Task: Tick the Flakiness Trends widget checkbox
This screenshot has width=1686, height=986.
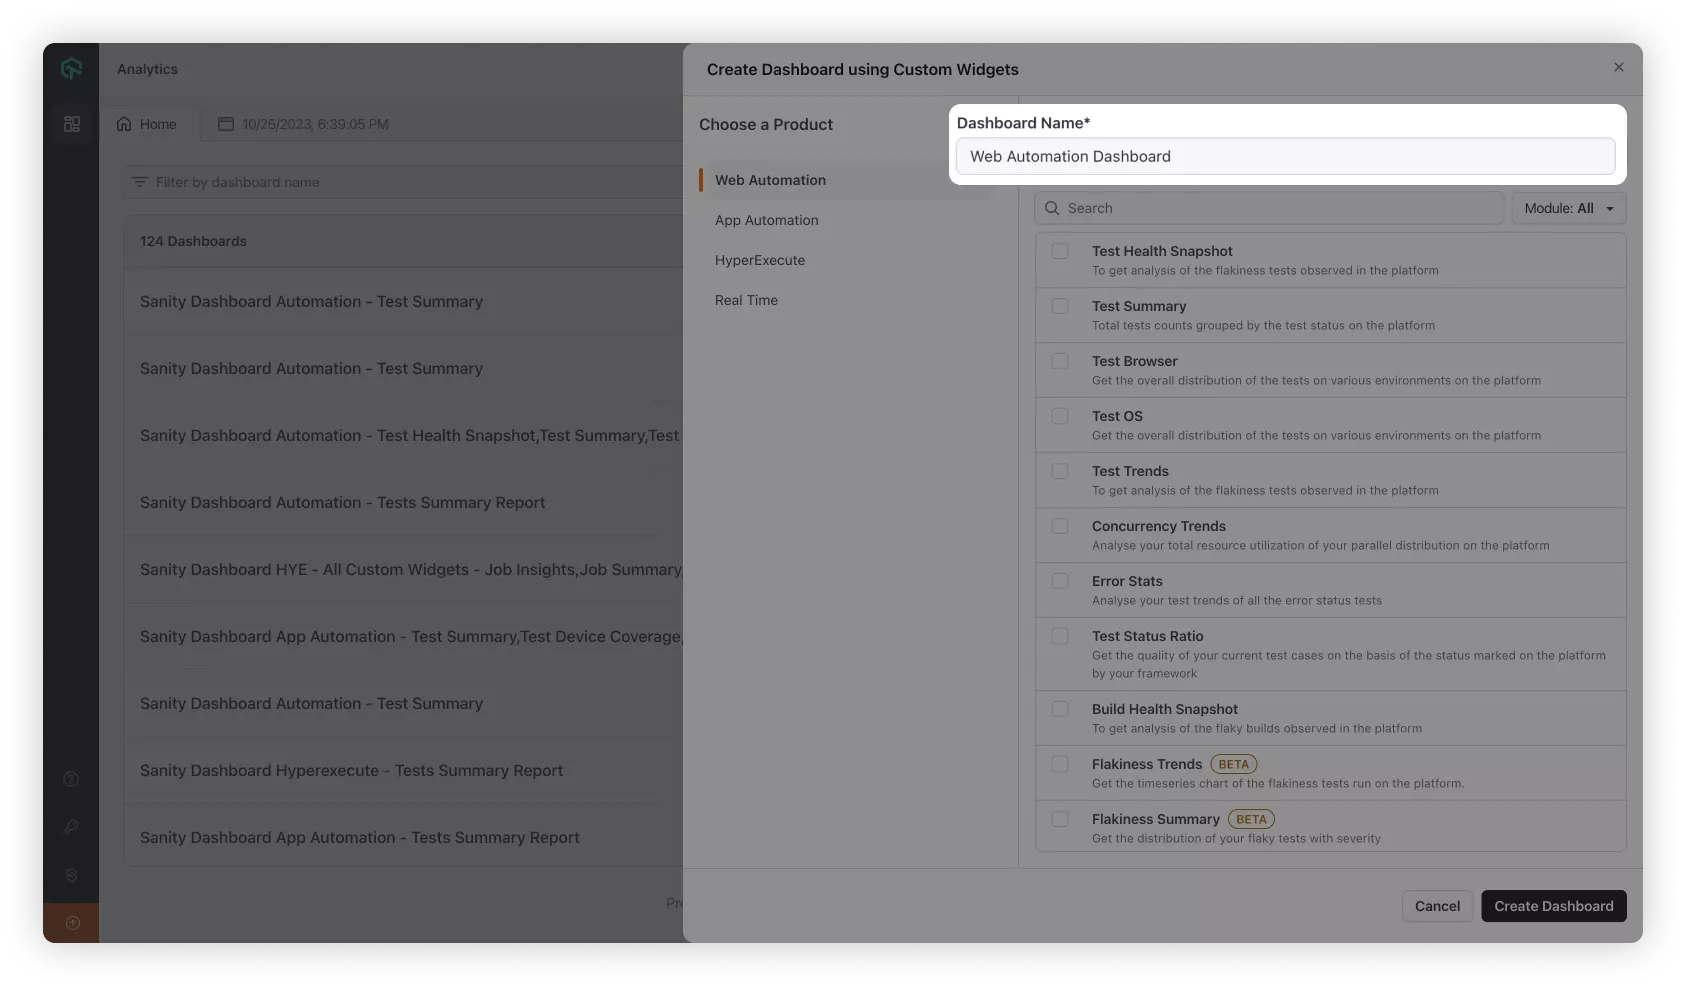Action: coord(1060,764)
